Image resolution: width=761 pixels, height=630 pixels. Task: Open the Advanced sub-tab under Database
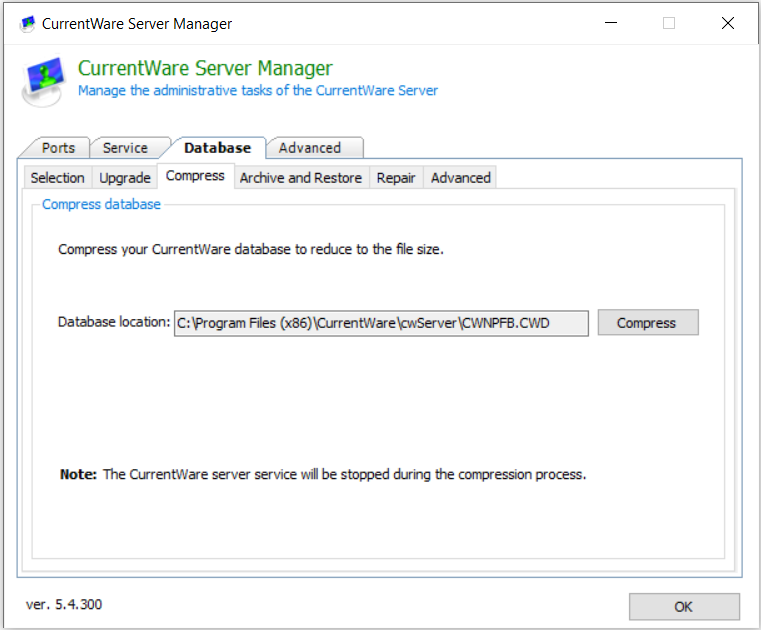click(461, 178)
